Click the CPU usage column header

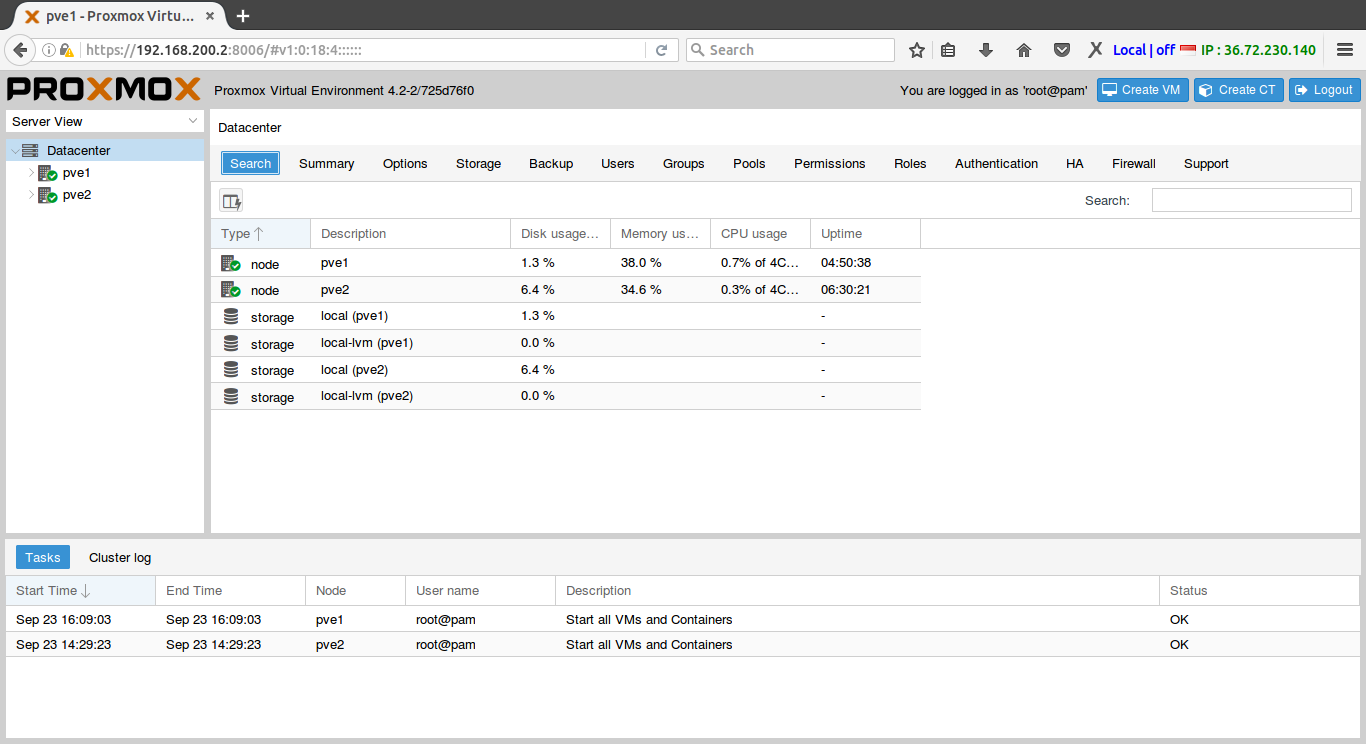click(x=760, y=234)
